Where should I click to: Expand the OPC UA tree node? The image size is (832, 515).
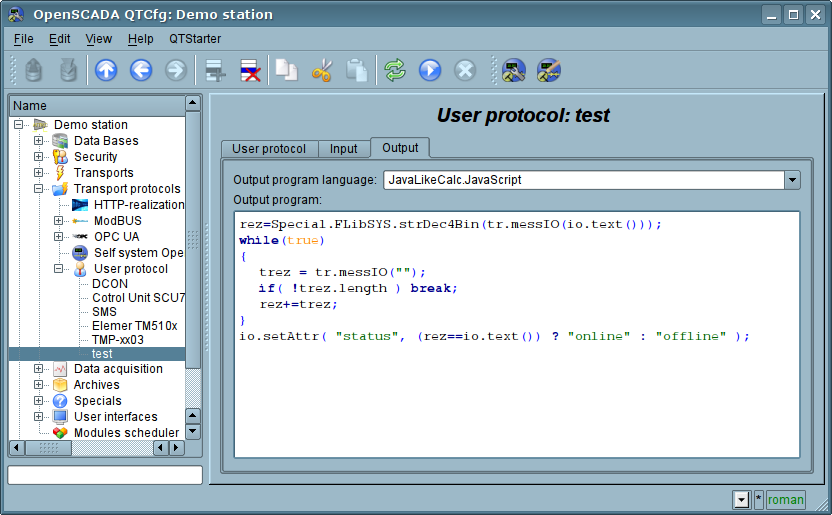(58, 237)
